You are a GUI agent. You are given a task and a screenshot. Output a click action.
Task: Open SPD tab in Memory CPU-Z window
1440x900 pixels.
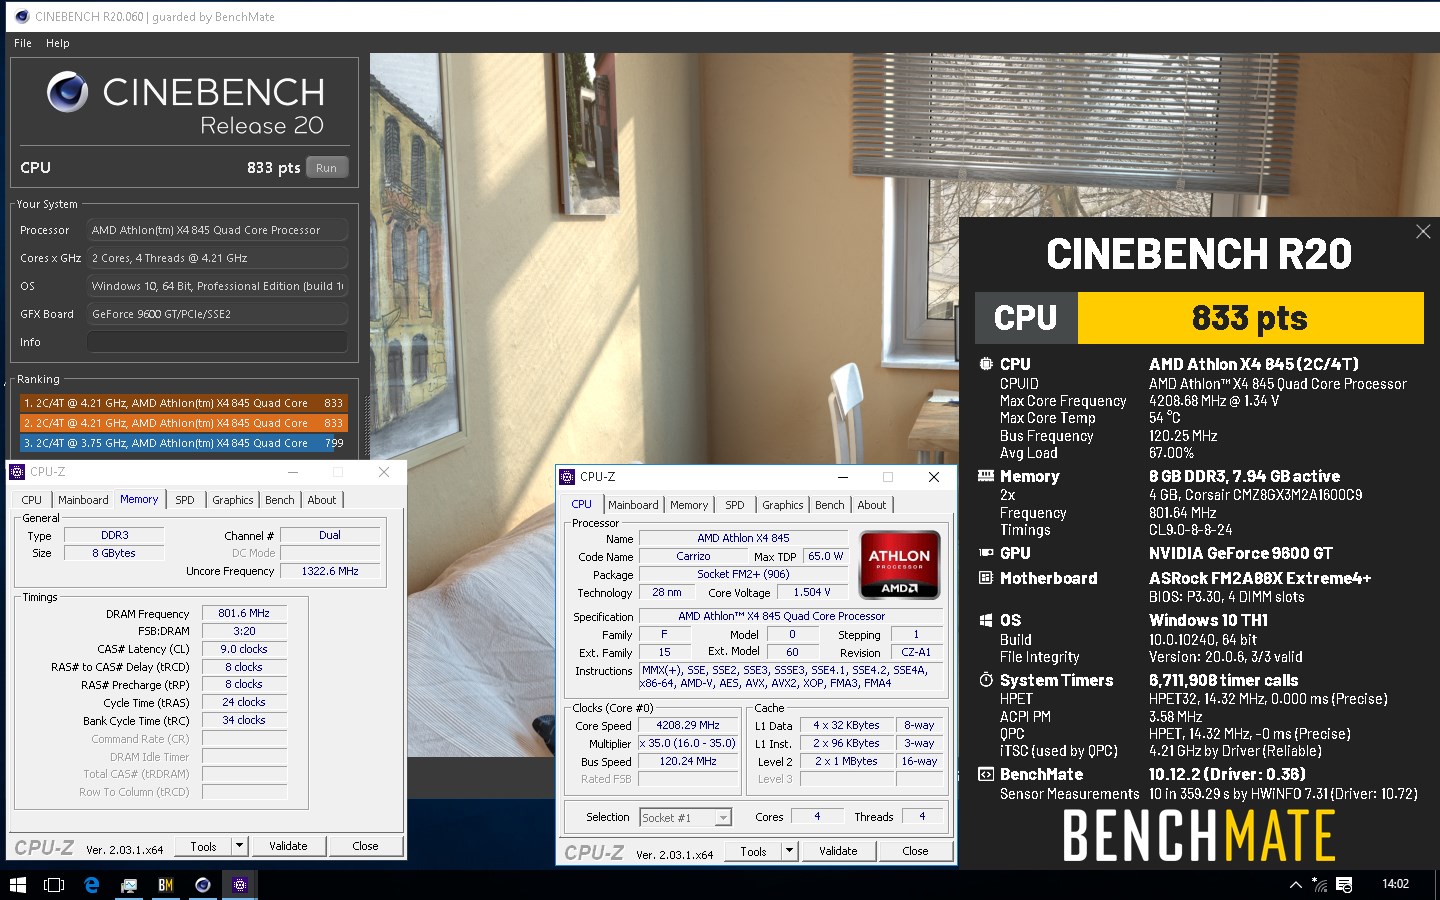pyautogui.click(x=185, y=500)
